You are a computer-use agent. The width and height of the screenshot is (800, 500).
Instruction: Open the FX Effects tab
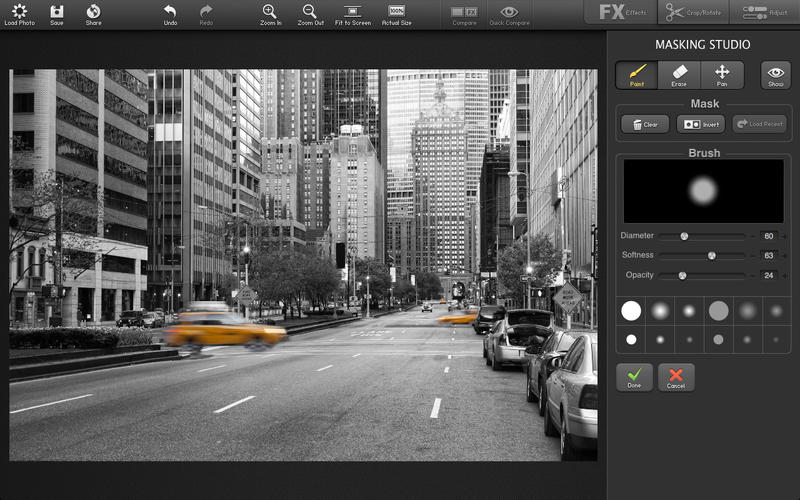coord(621,12)
